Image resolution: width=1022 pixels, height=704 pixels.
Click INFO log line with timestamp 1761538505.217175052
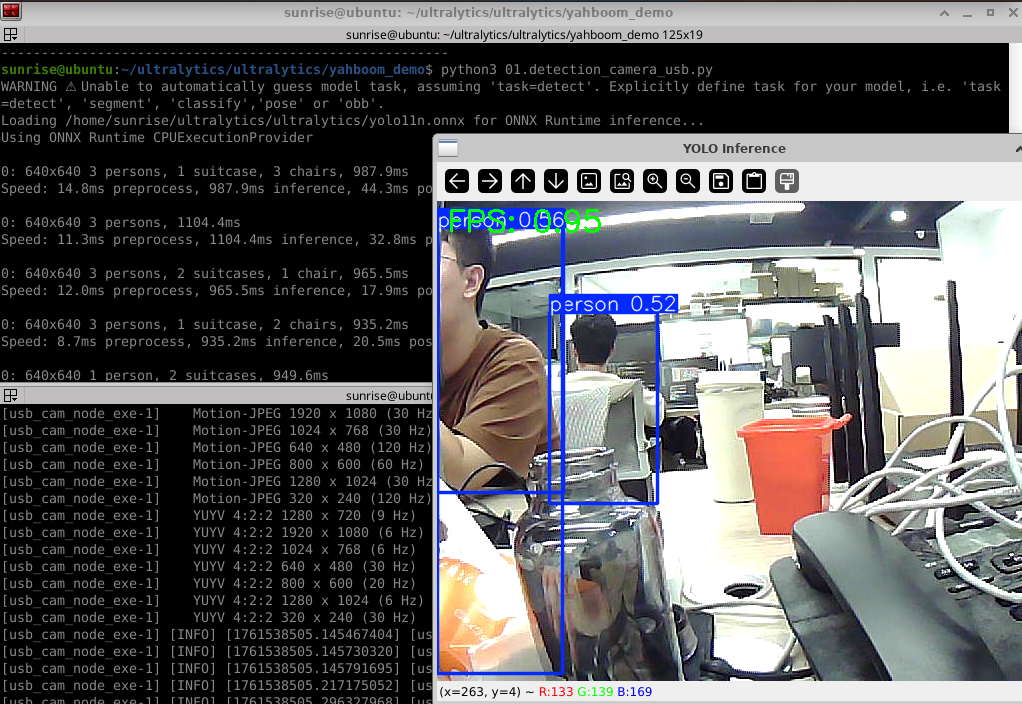point(216,685)
